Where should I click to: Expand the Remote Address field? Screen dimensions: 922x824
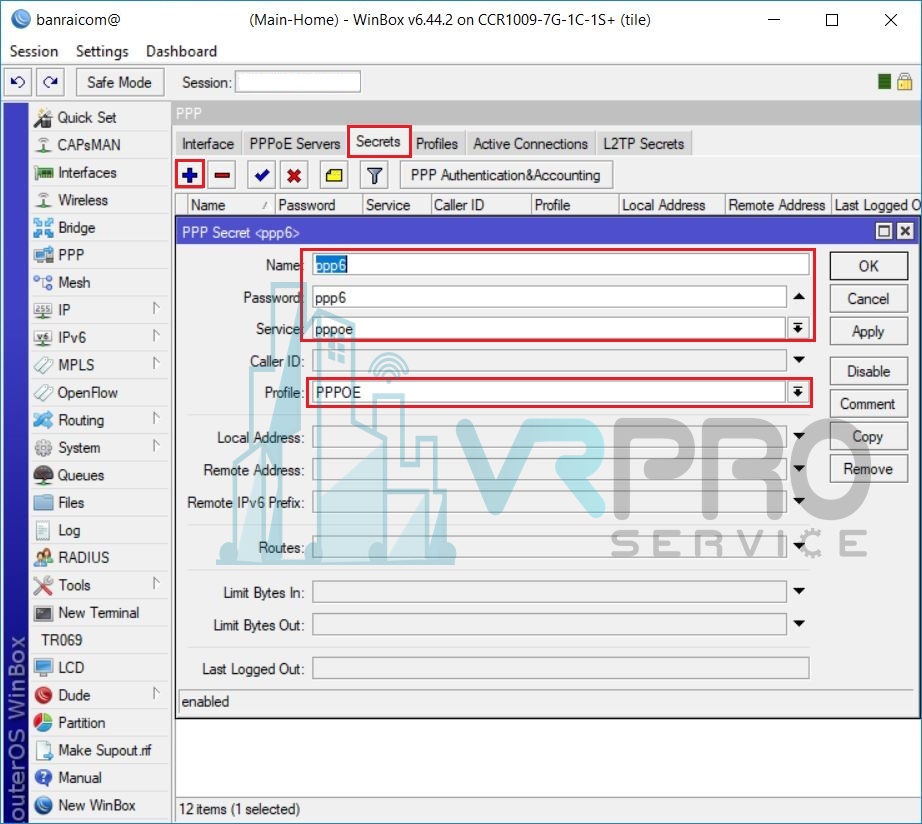[799, 468]
